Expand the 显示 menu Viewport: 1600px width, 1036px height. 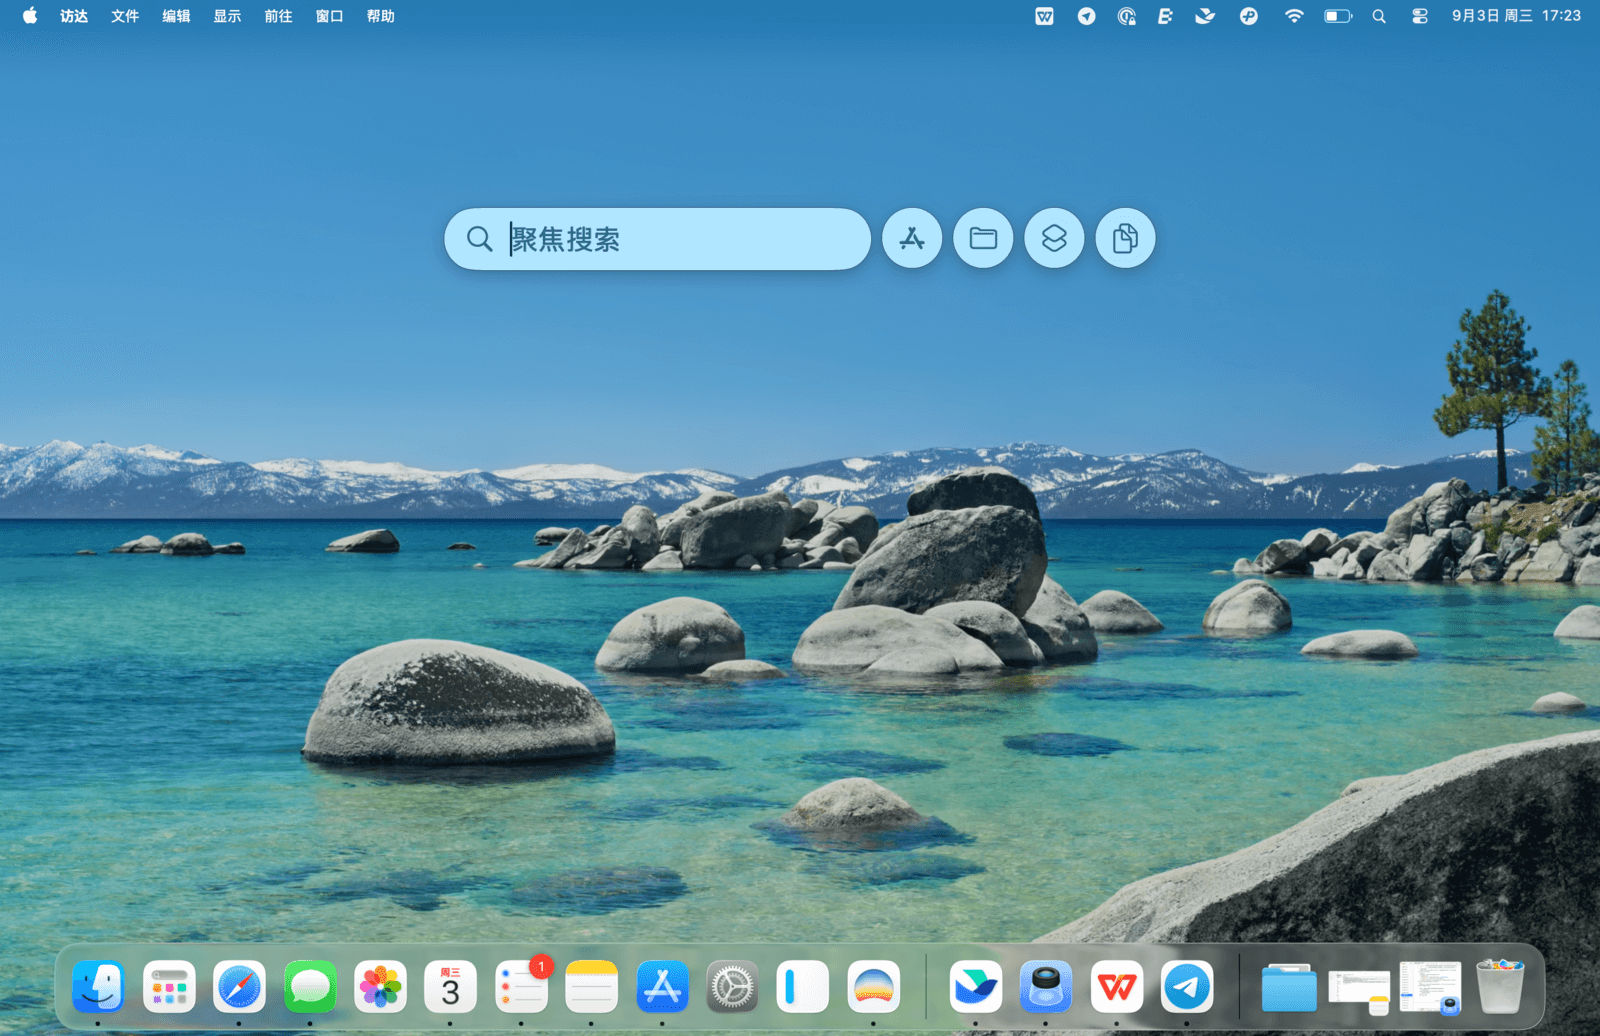pos(227,16)
